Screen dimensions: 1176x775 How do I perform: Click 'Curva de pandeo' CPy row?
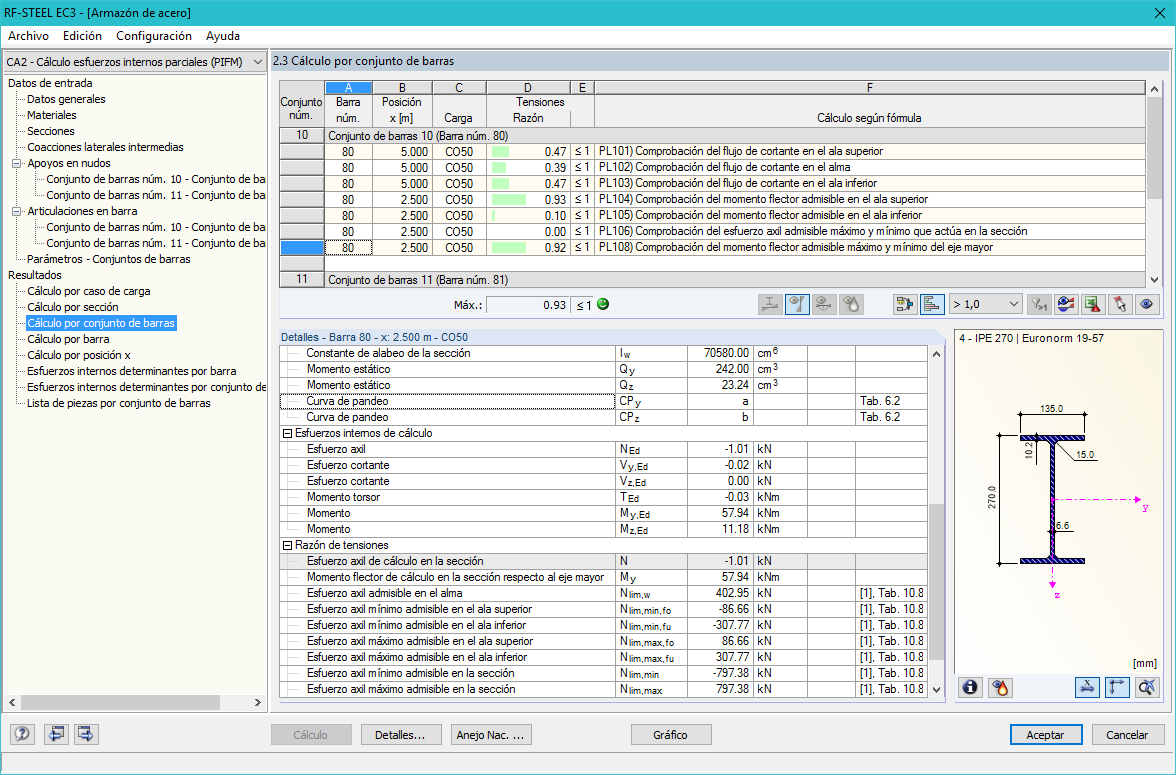pyautogui.click(x=604, y=401)
